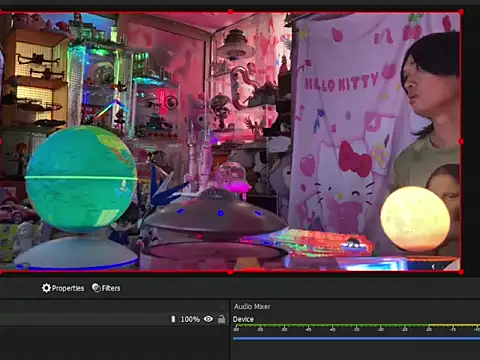Click the Audio Mixer panel title

tap(252, 306)
